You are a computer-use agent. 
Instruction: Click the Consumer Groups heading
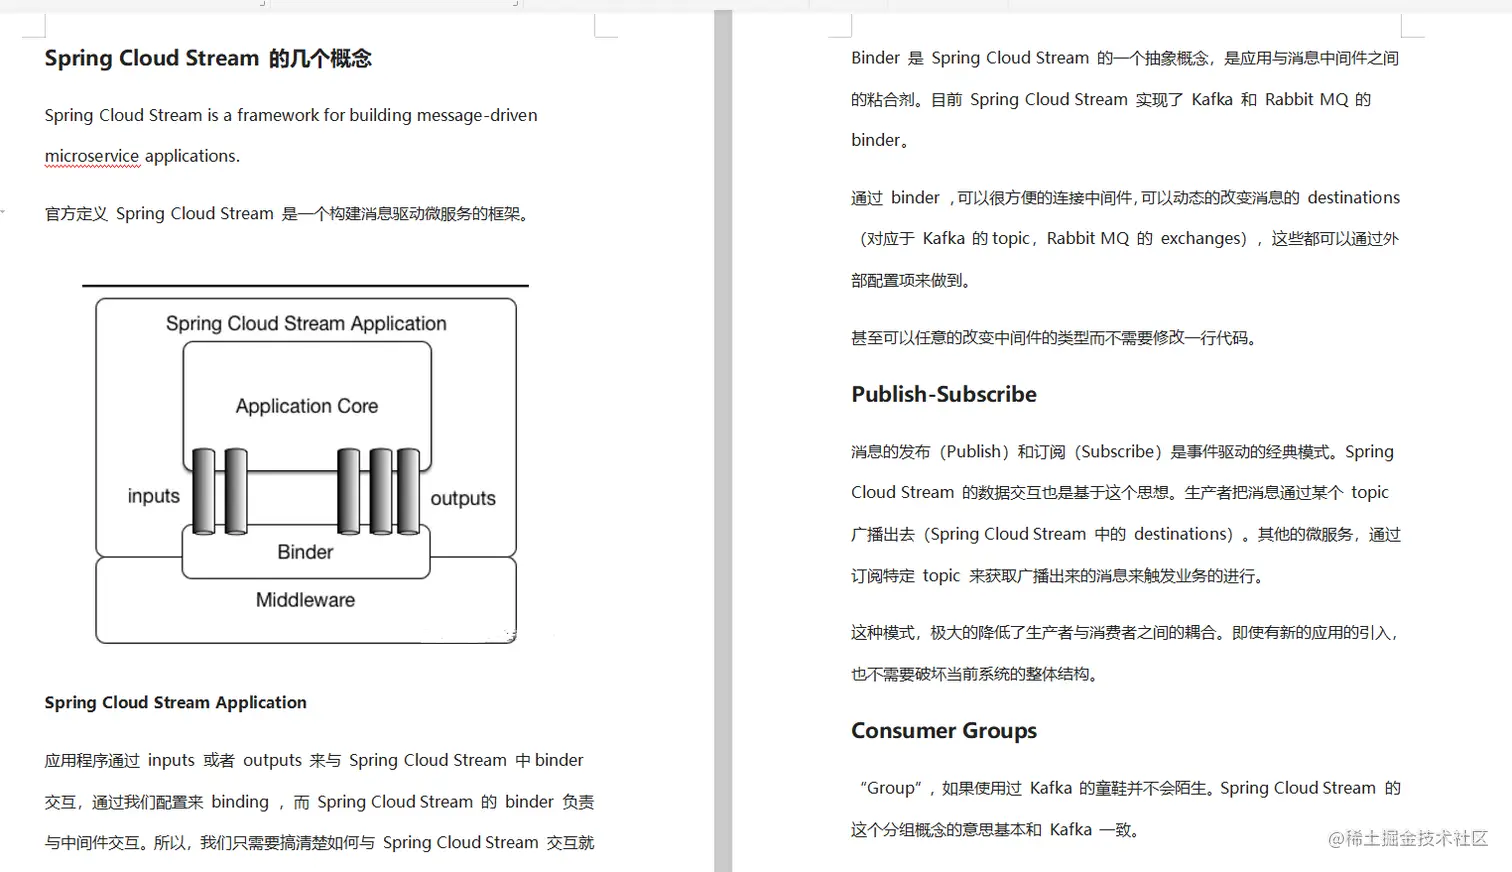click(943, 730)
